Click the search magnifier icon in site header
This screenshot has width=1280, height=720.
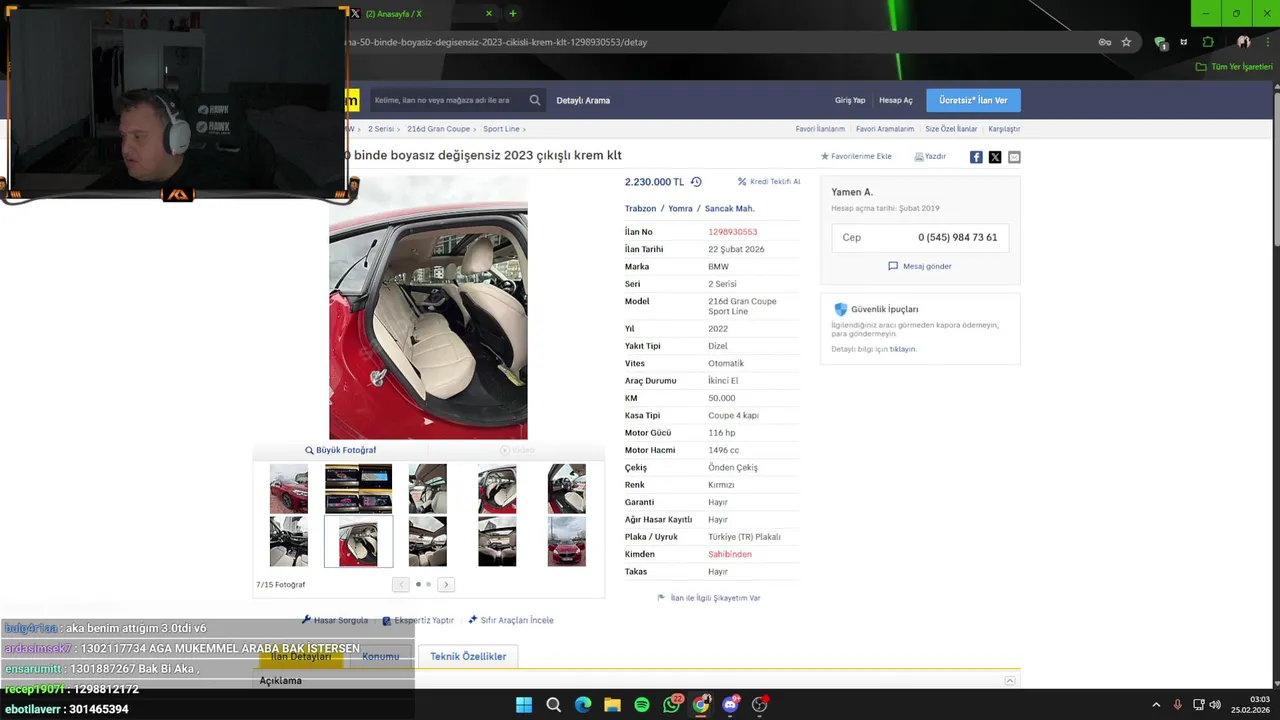tap(535, 100)
